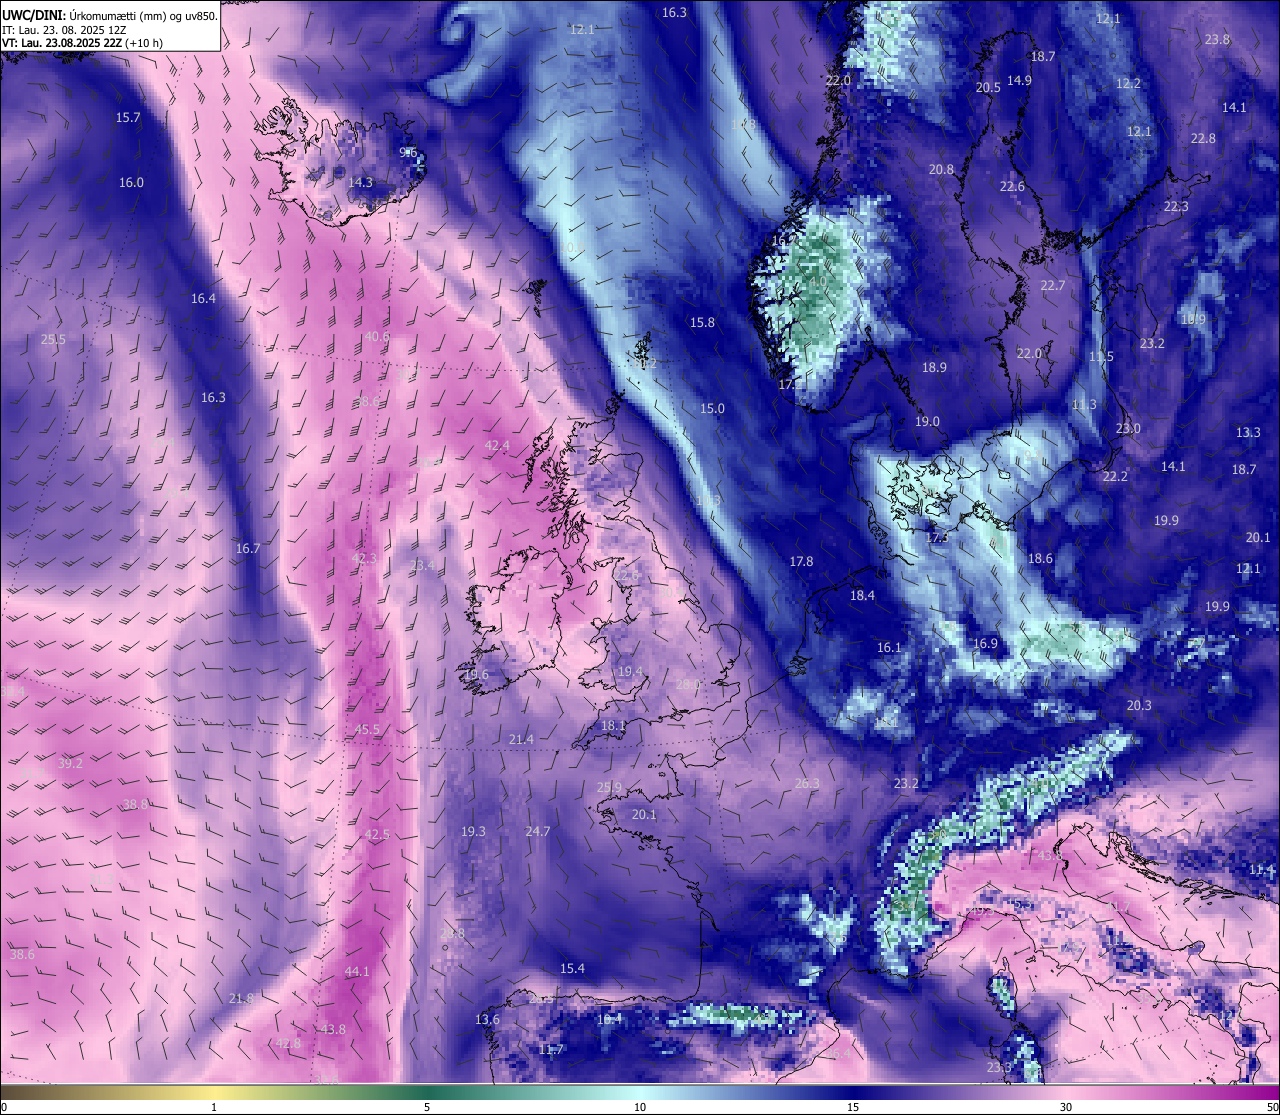Click the 30 label on the color scale
Viewport: 1280px width, 1115px height.
1066,1107
